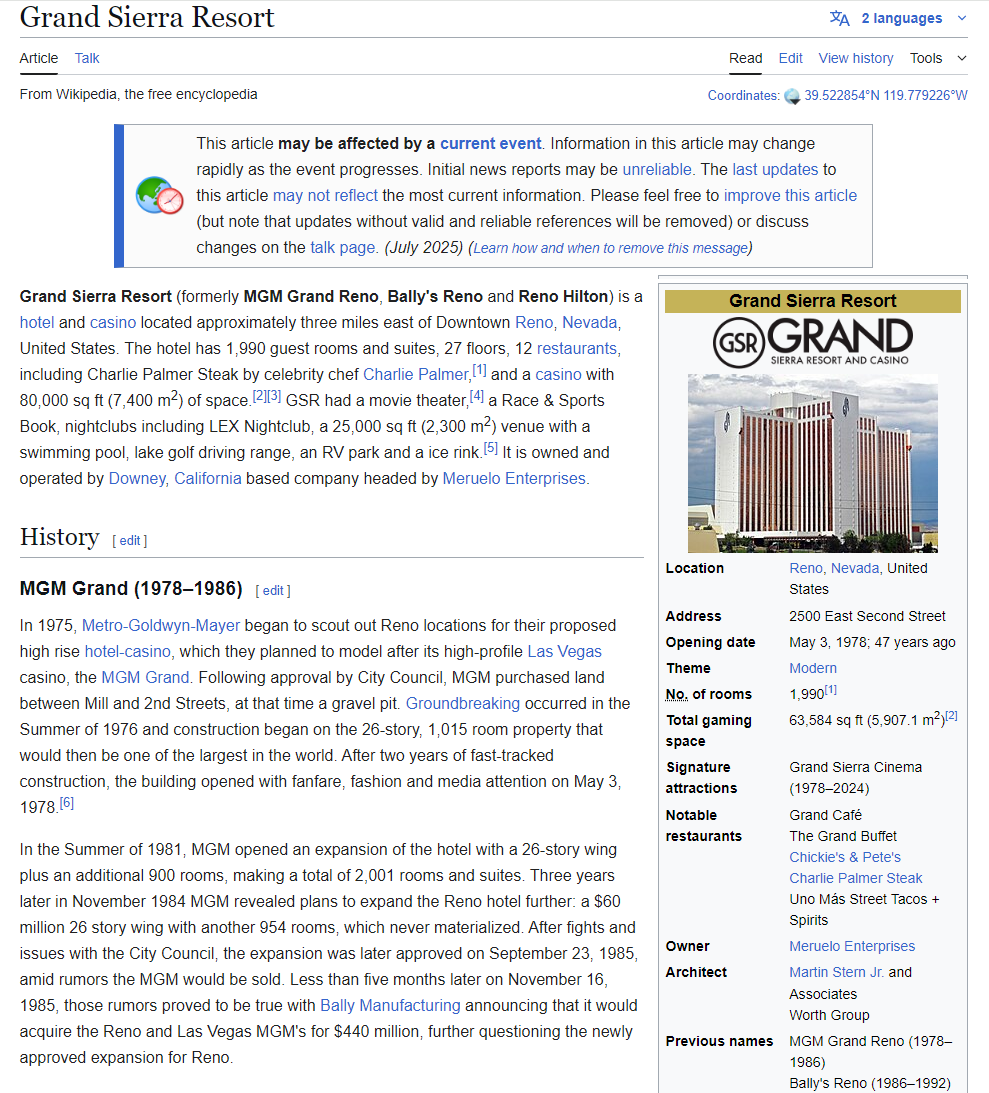Follow the Downey link
Viewport: 989px width, 1093px height.
[137, 479]
